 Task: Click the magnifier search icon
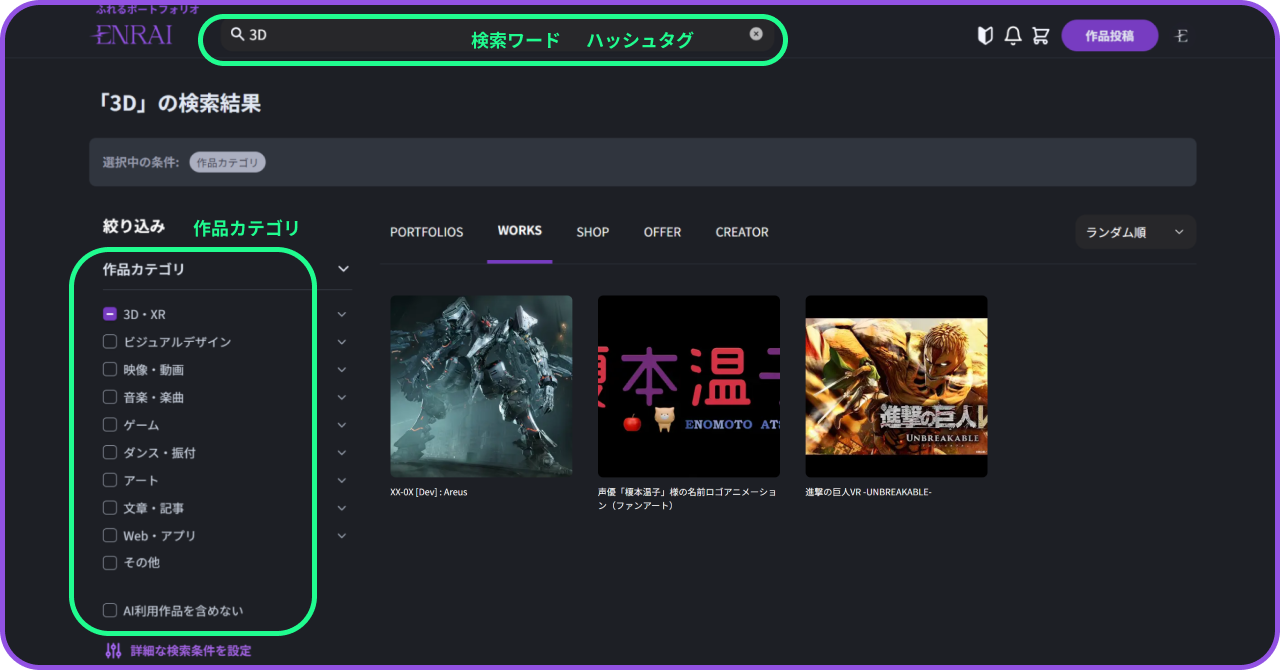point(237,34)
